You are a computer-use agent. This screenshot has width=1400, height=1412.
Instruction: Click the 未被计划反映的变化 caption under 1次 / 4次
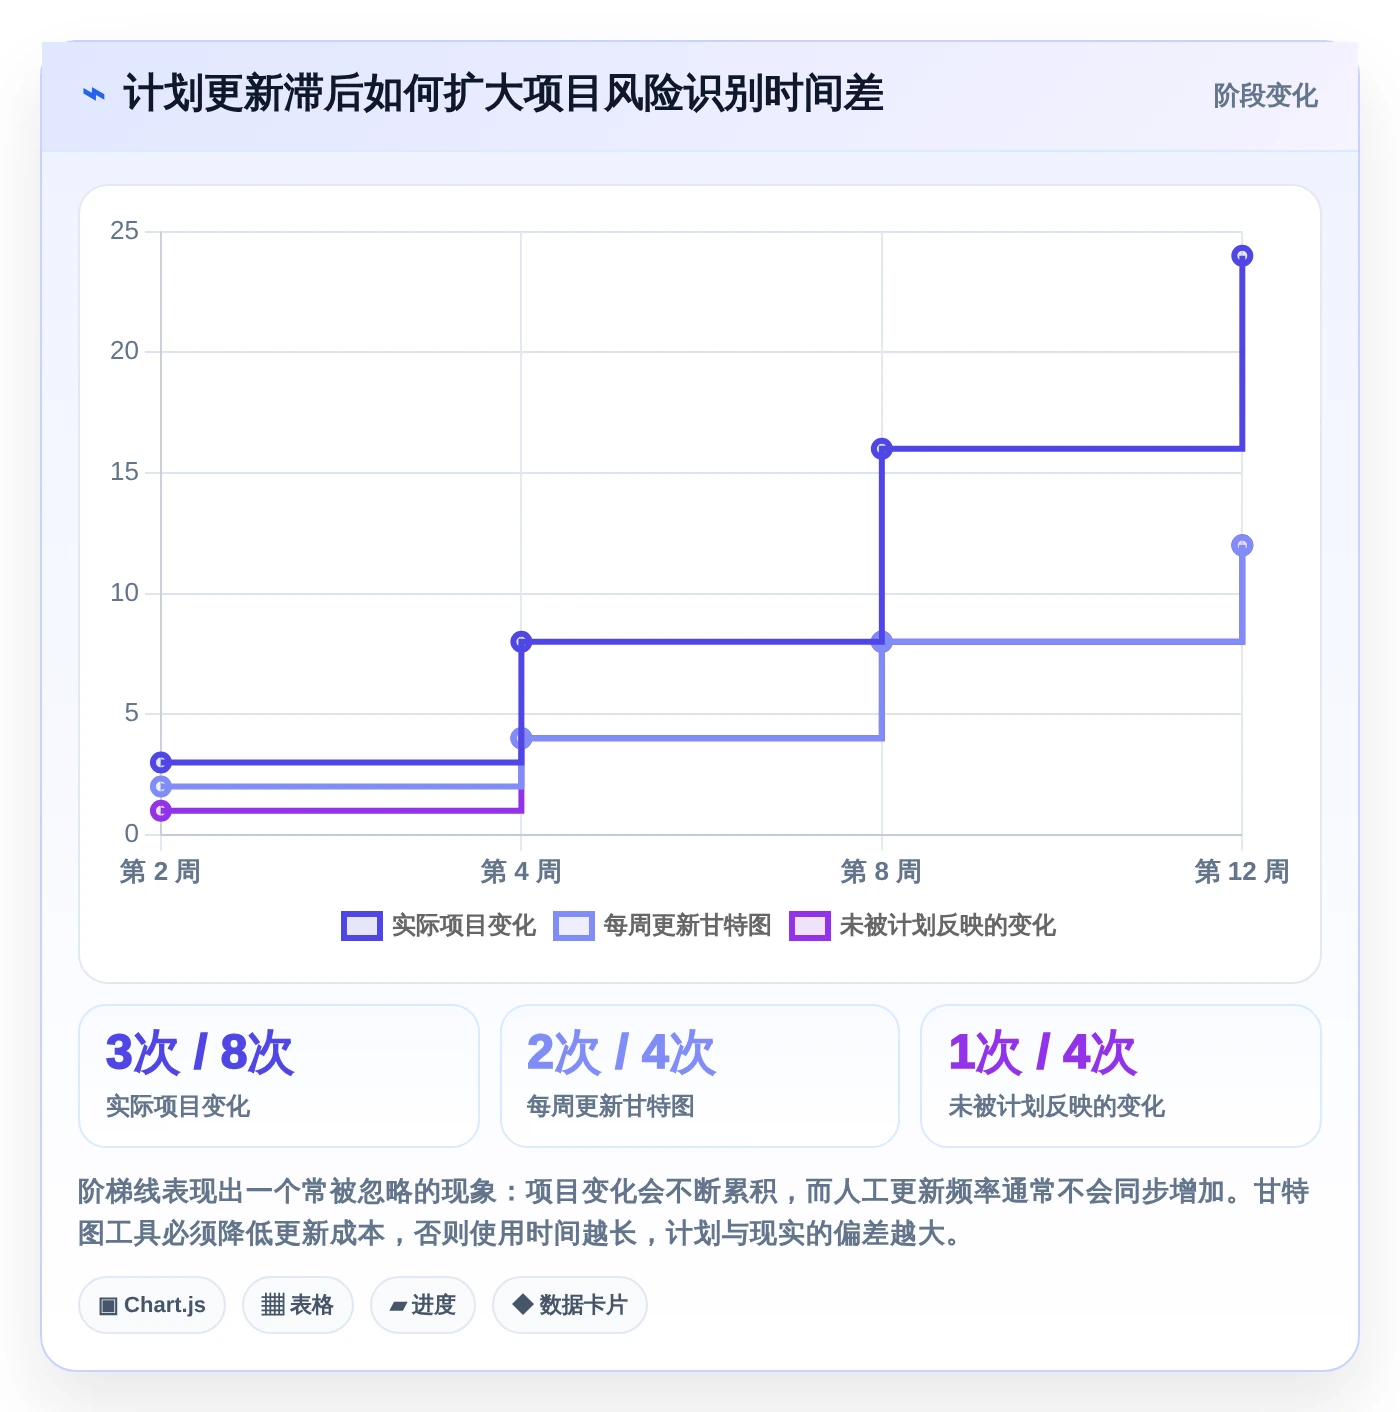(1056, 1106)
